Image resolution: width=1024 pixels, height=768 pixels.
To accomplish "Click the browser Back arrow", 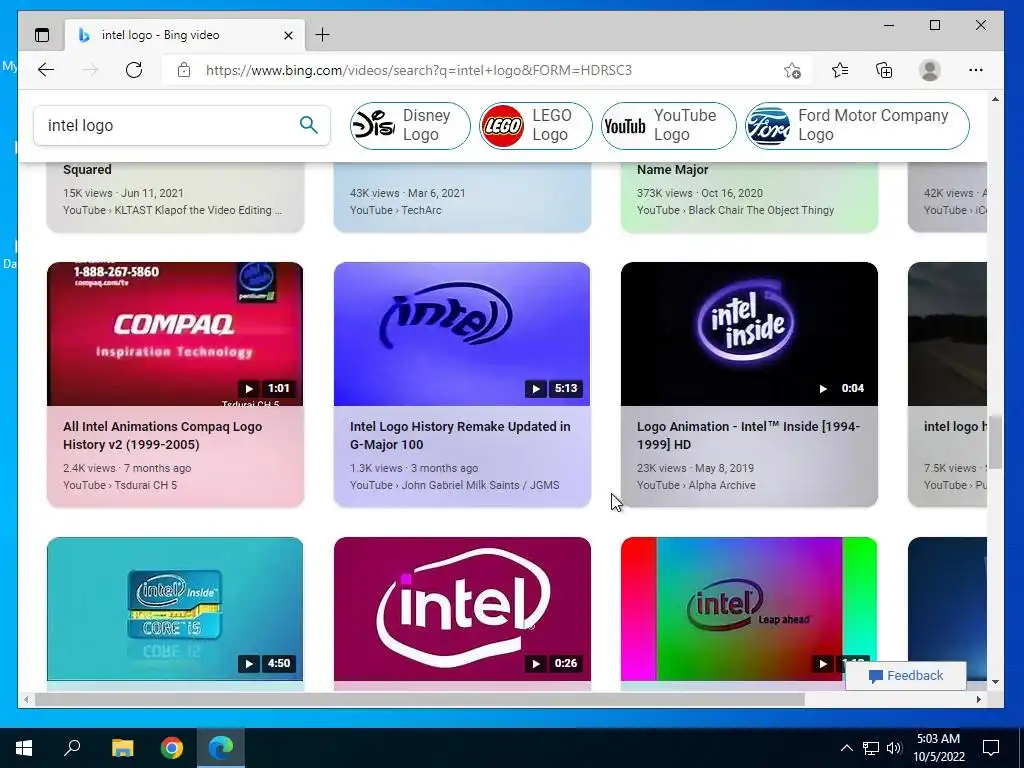I will (x=46, y=70).
